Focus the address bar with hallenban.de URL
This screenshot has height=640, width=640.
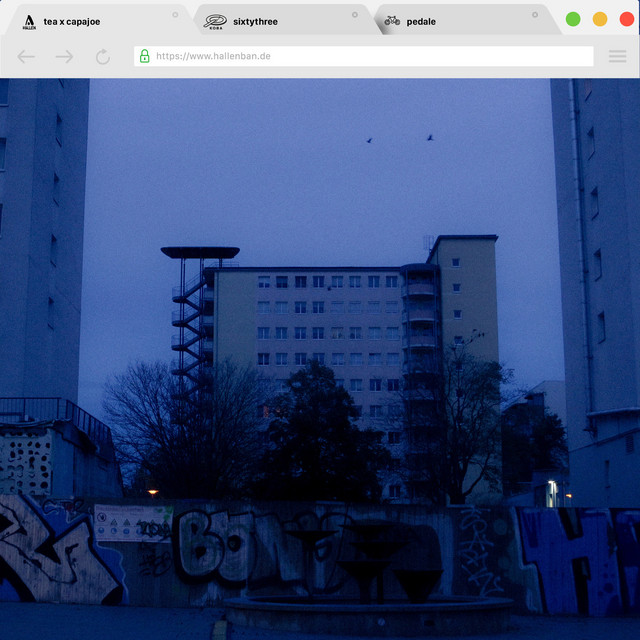[x=363, y=56]
